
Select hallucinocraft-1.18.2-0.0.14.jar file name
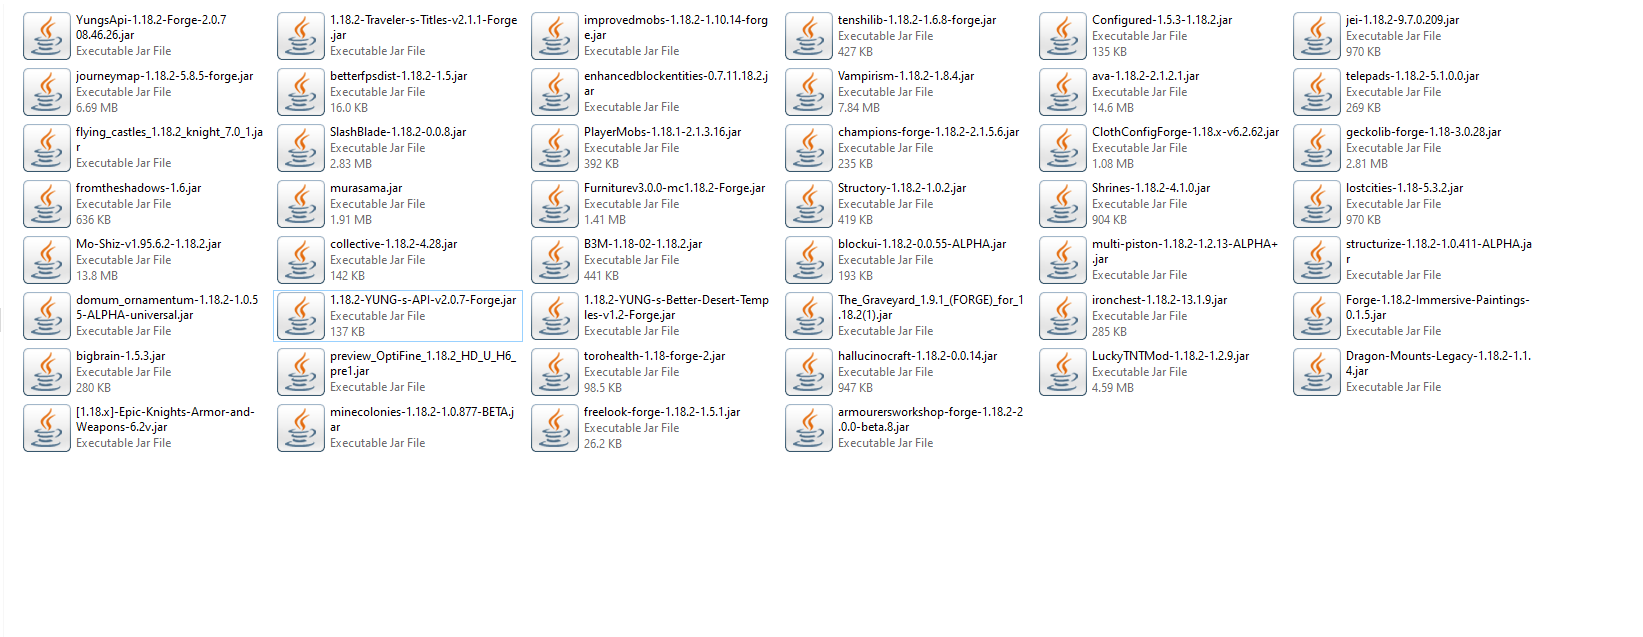click(917, 356)
